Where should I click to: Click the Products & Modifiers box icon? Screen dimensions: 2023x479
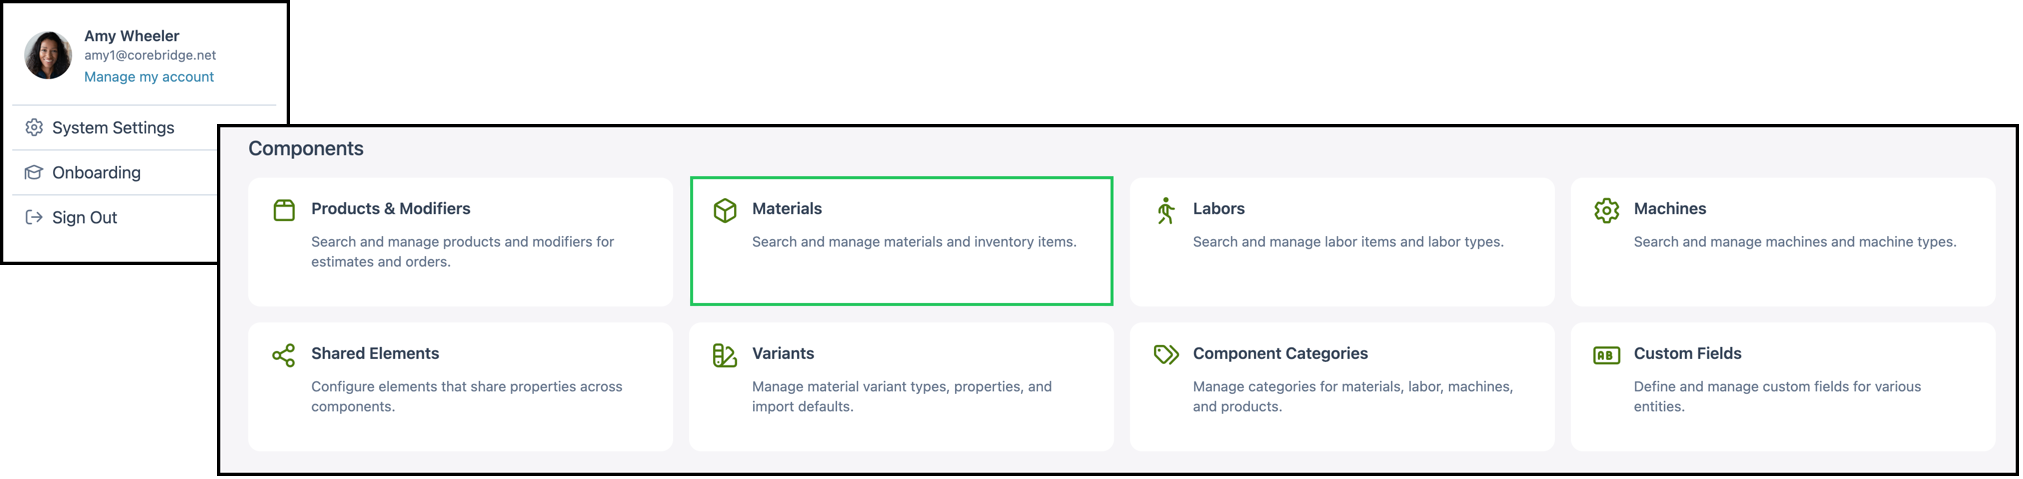284,210
